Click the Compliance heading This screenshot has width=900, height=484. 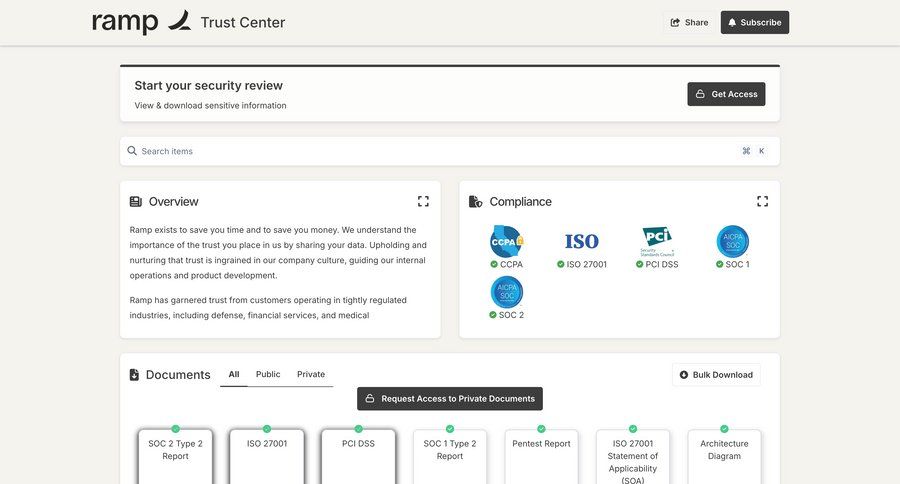[520, 202]
